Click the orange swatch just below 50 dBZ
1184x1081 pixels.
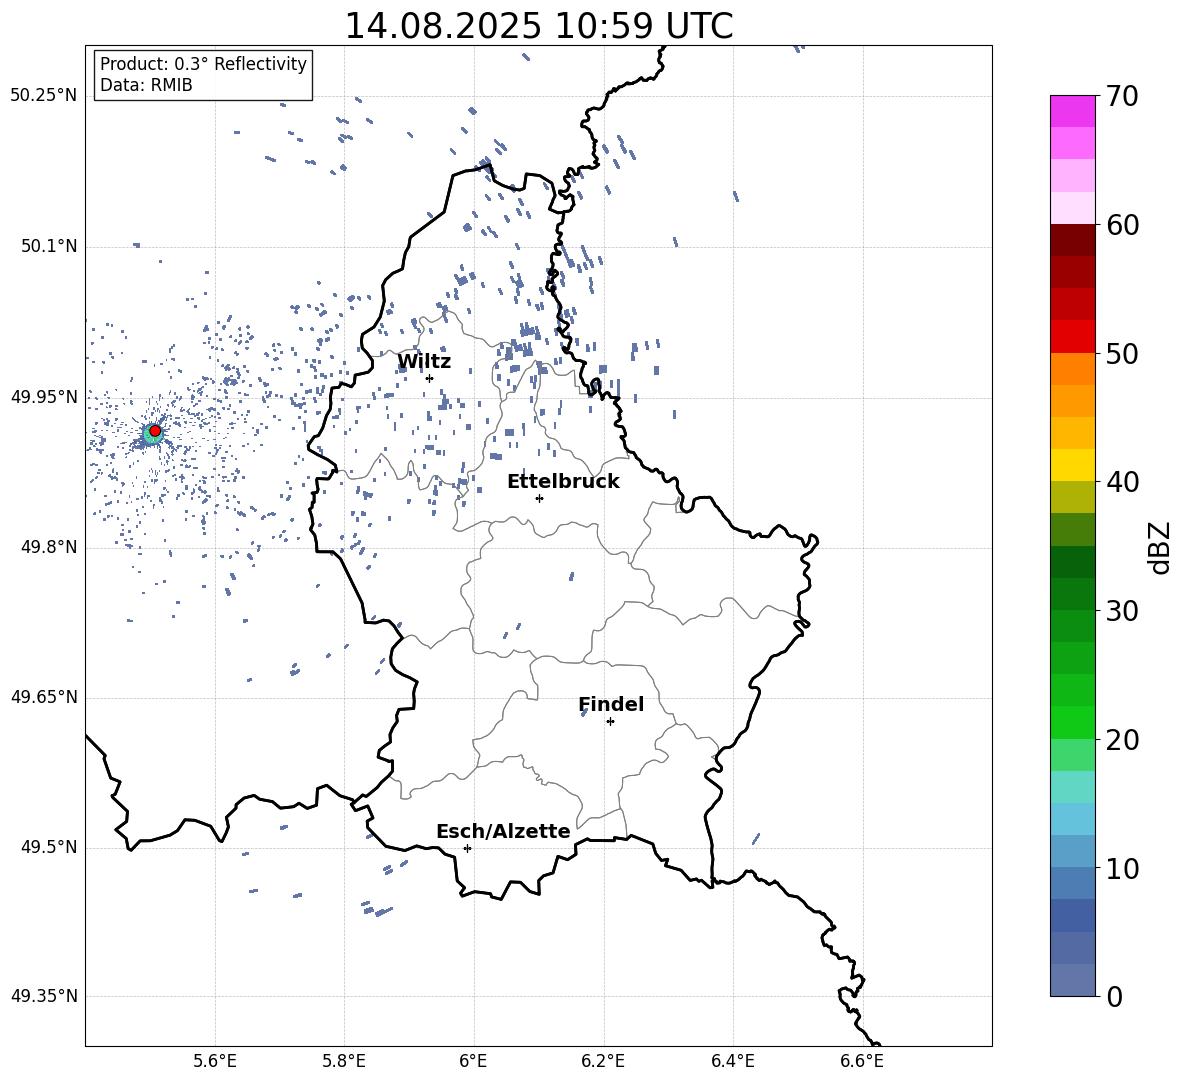1072,369
